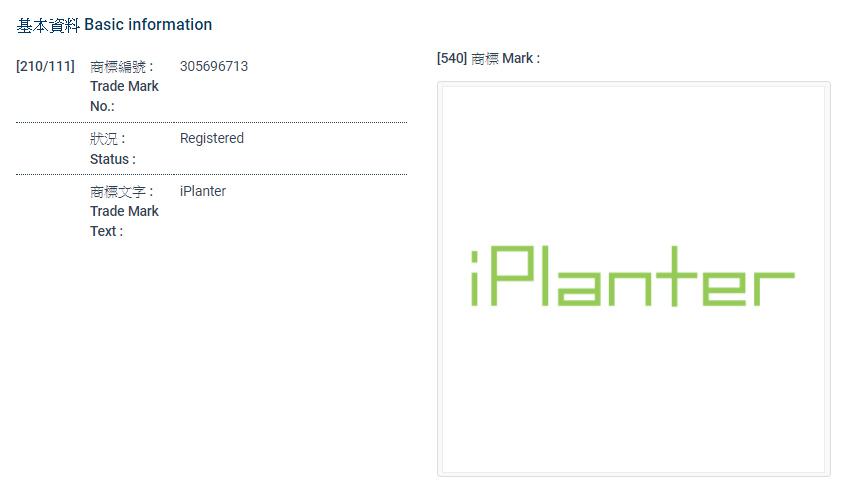
Task: Click the final "r" in the logo
Action: [776, 286]
